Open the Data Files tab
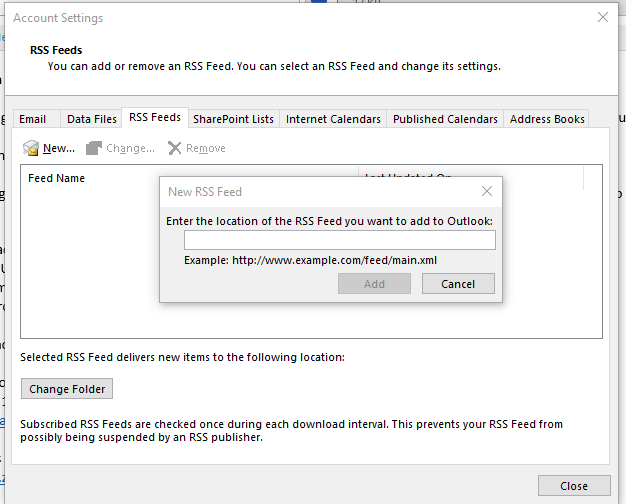Viewport: 626px width, 504px height. click(x=92, y=119)
